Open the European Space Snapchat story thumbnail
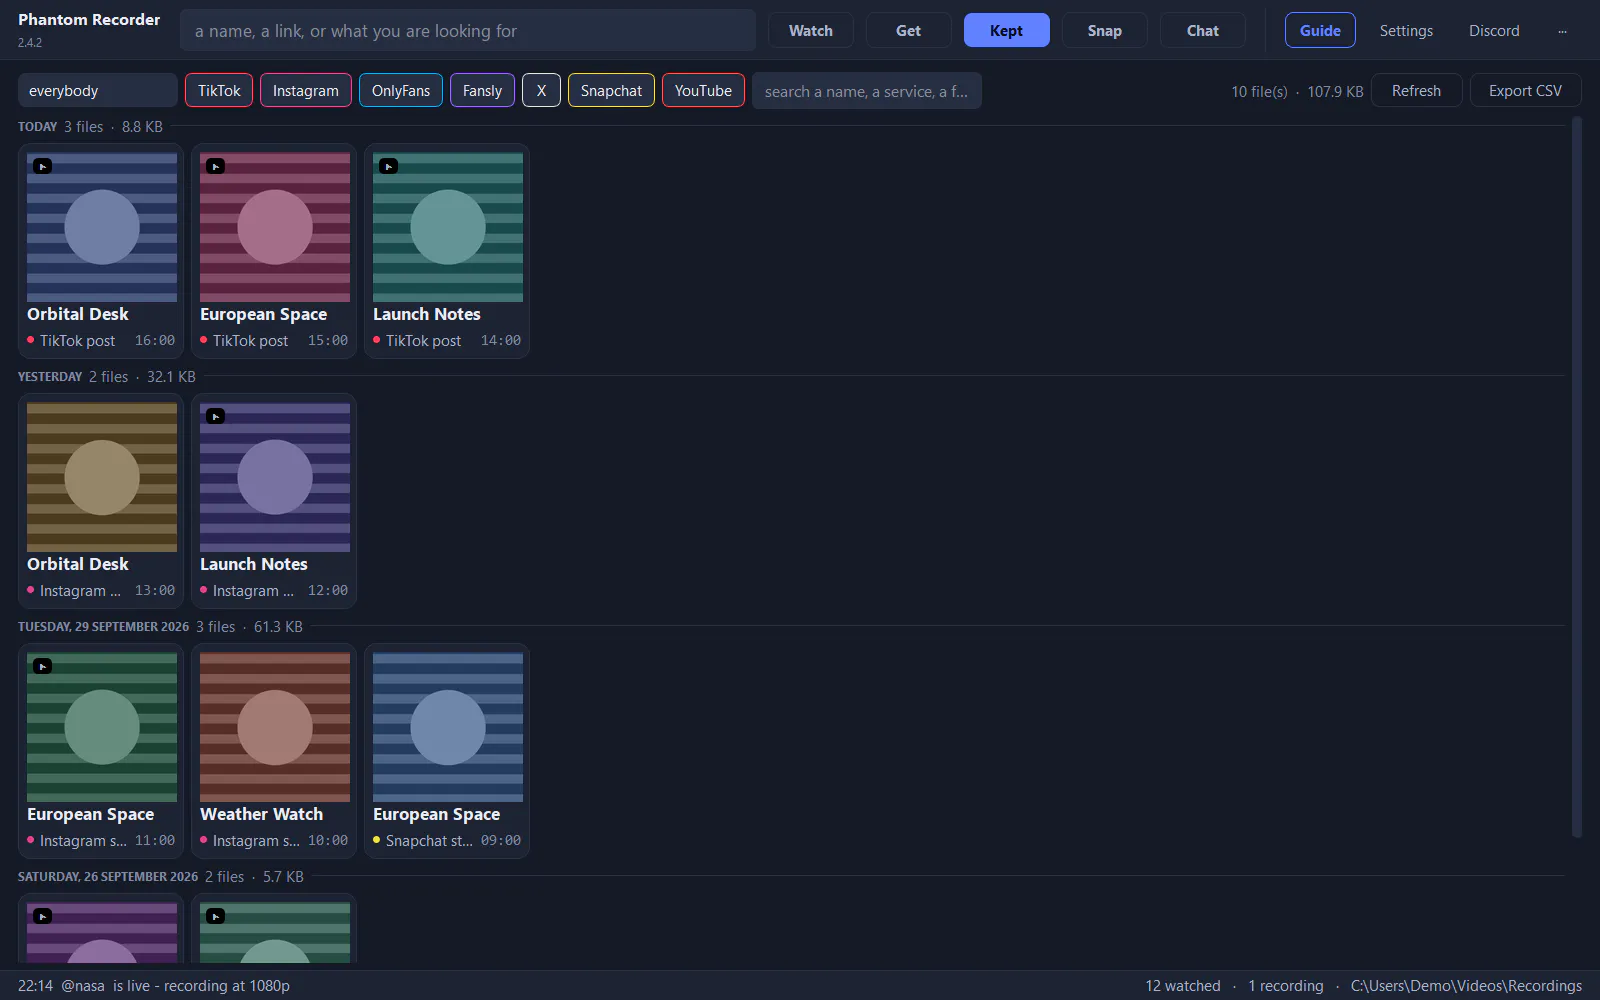 pyautogui.click(x=448, y=727)
